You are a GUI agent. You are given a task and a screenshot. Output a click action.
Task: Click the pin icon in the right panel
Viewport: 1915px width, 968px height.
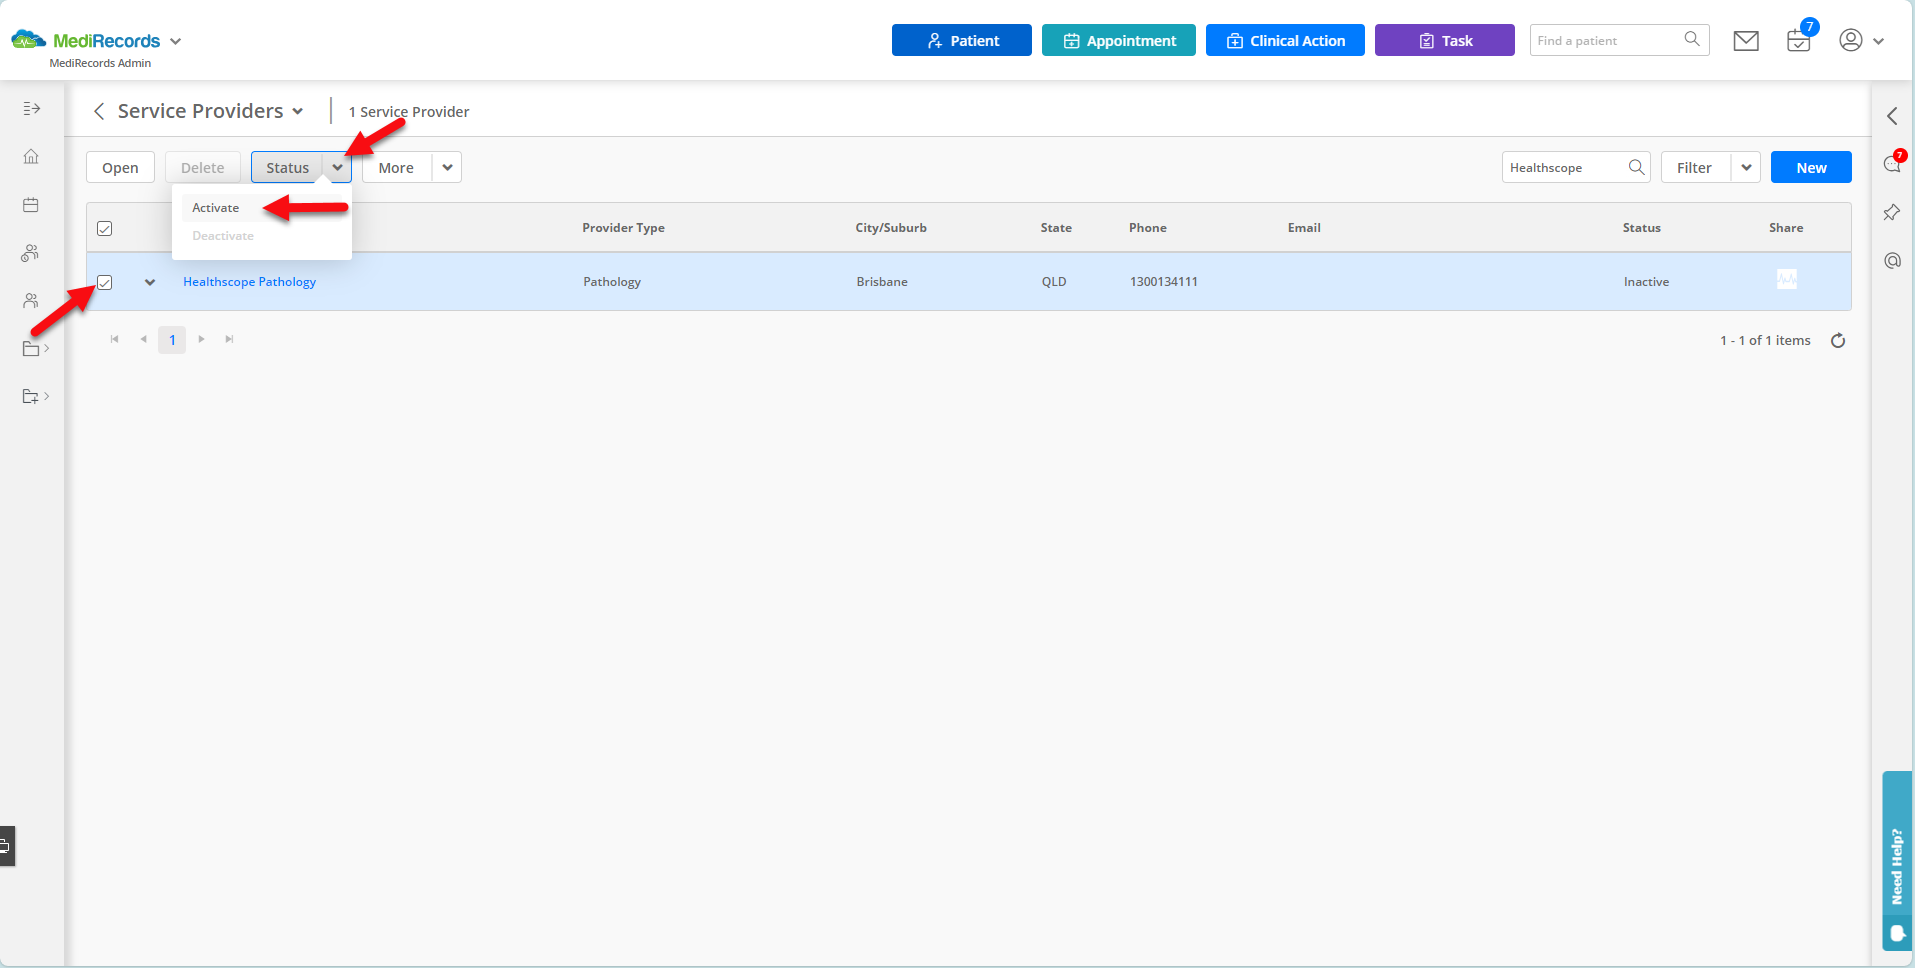(x=1892, y=212)
